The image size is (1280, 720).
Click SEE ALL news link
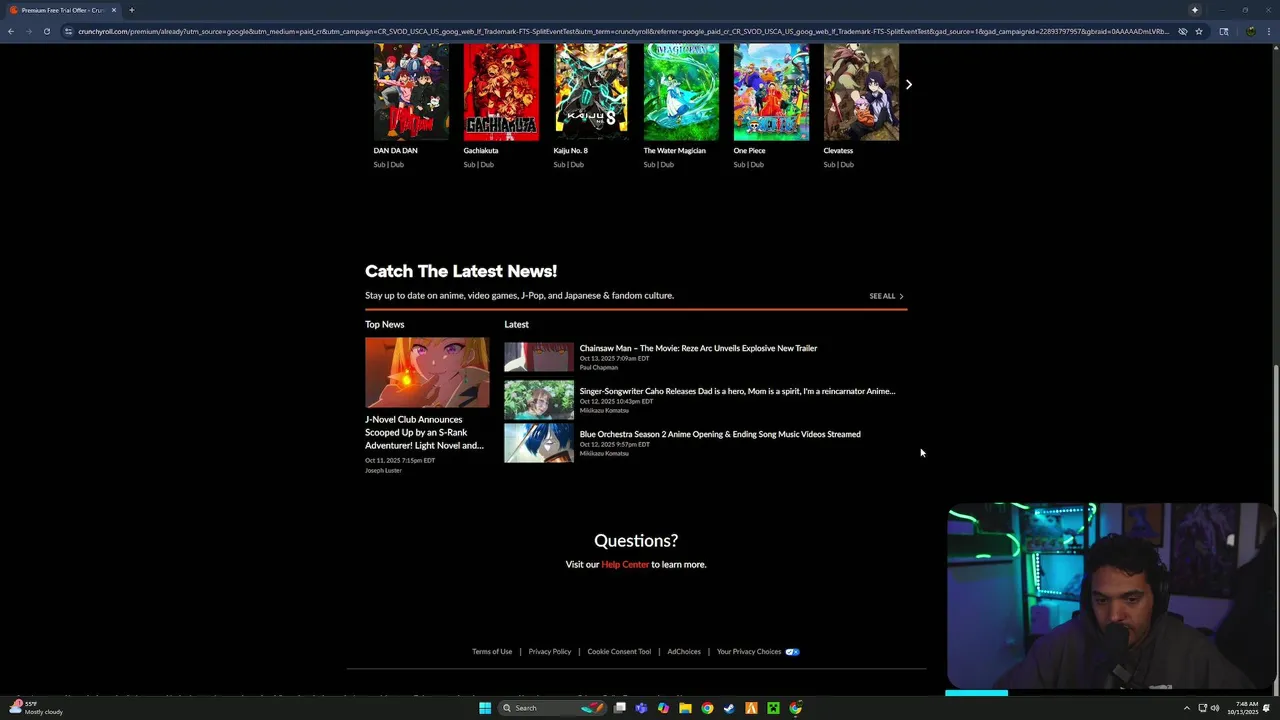click(x=886, y=296)
